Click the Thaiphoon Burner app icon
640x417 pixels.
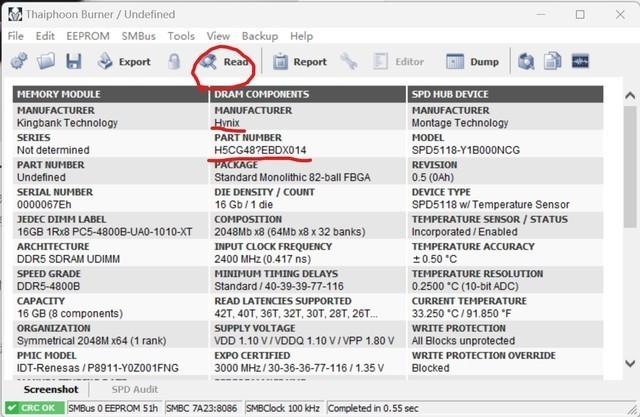tap(15, 15)
